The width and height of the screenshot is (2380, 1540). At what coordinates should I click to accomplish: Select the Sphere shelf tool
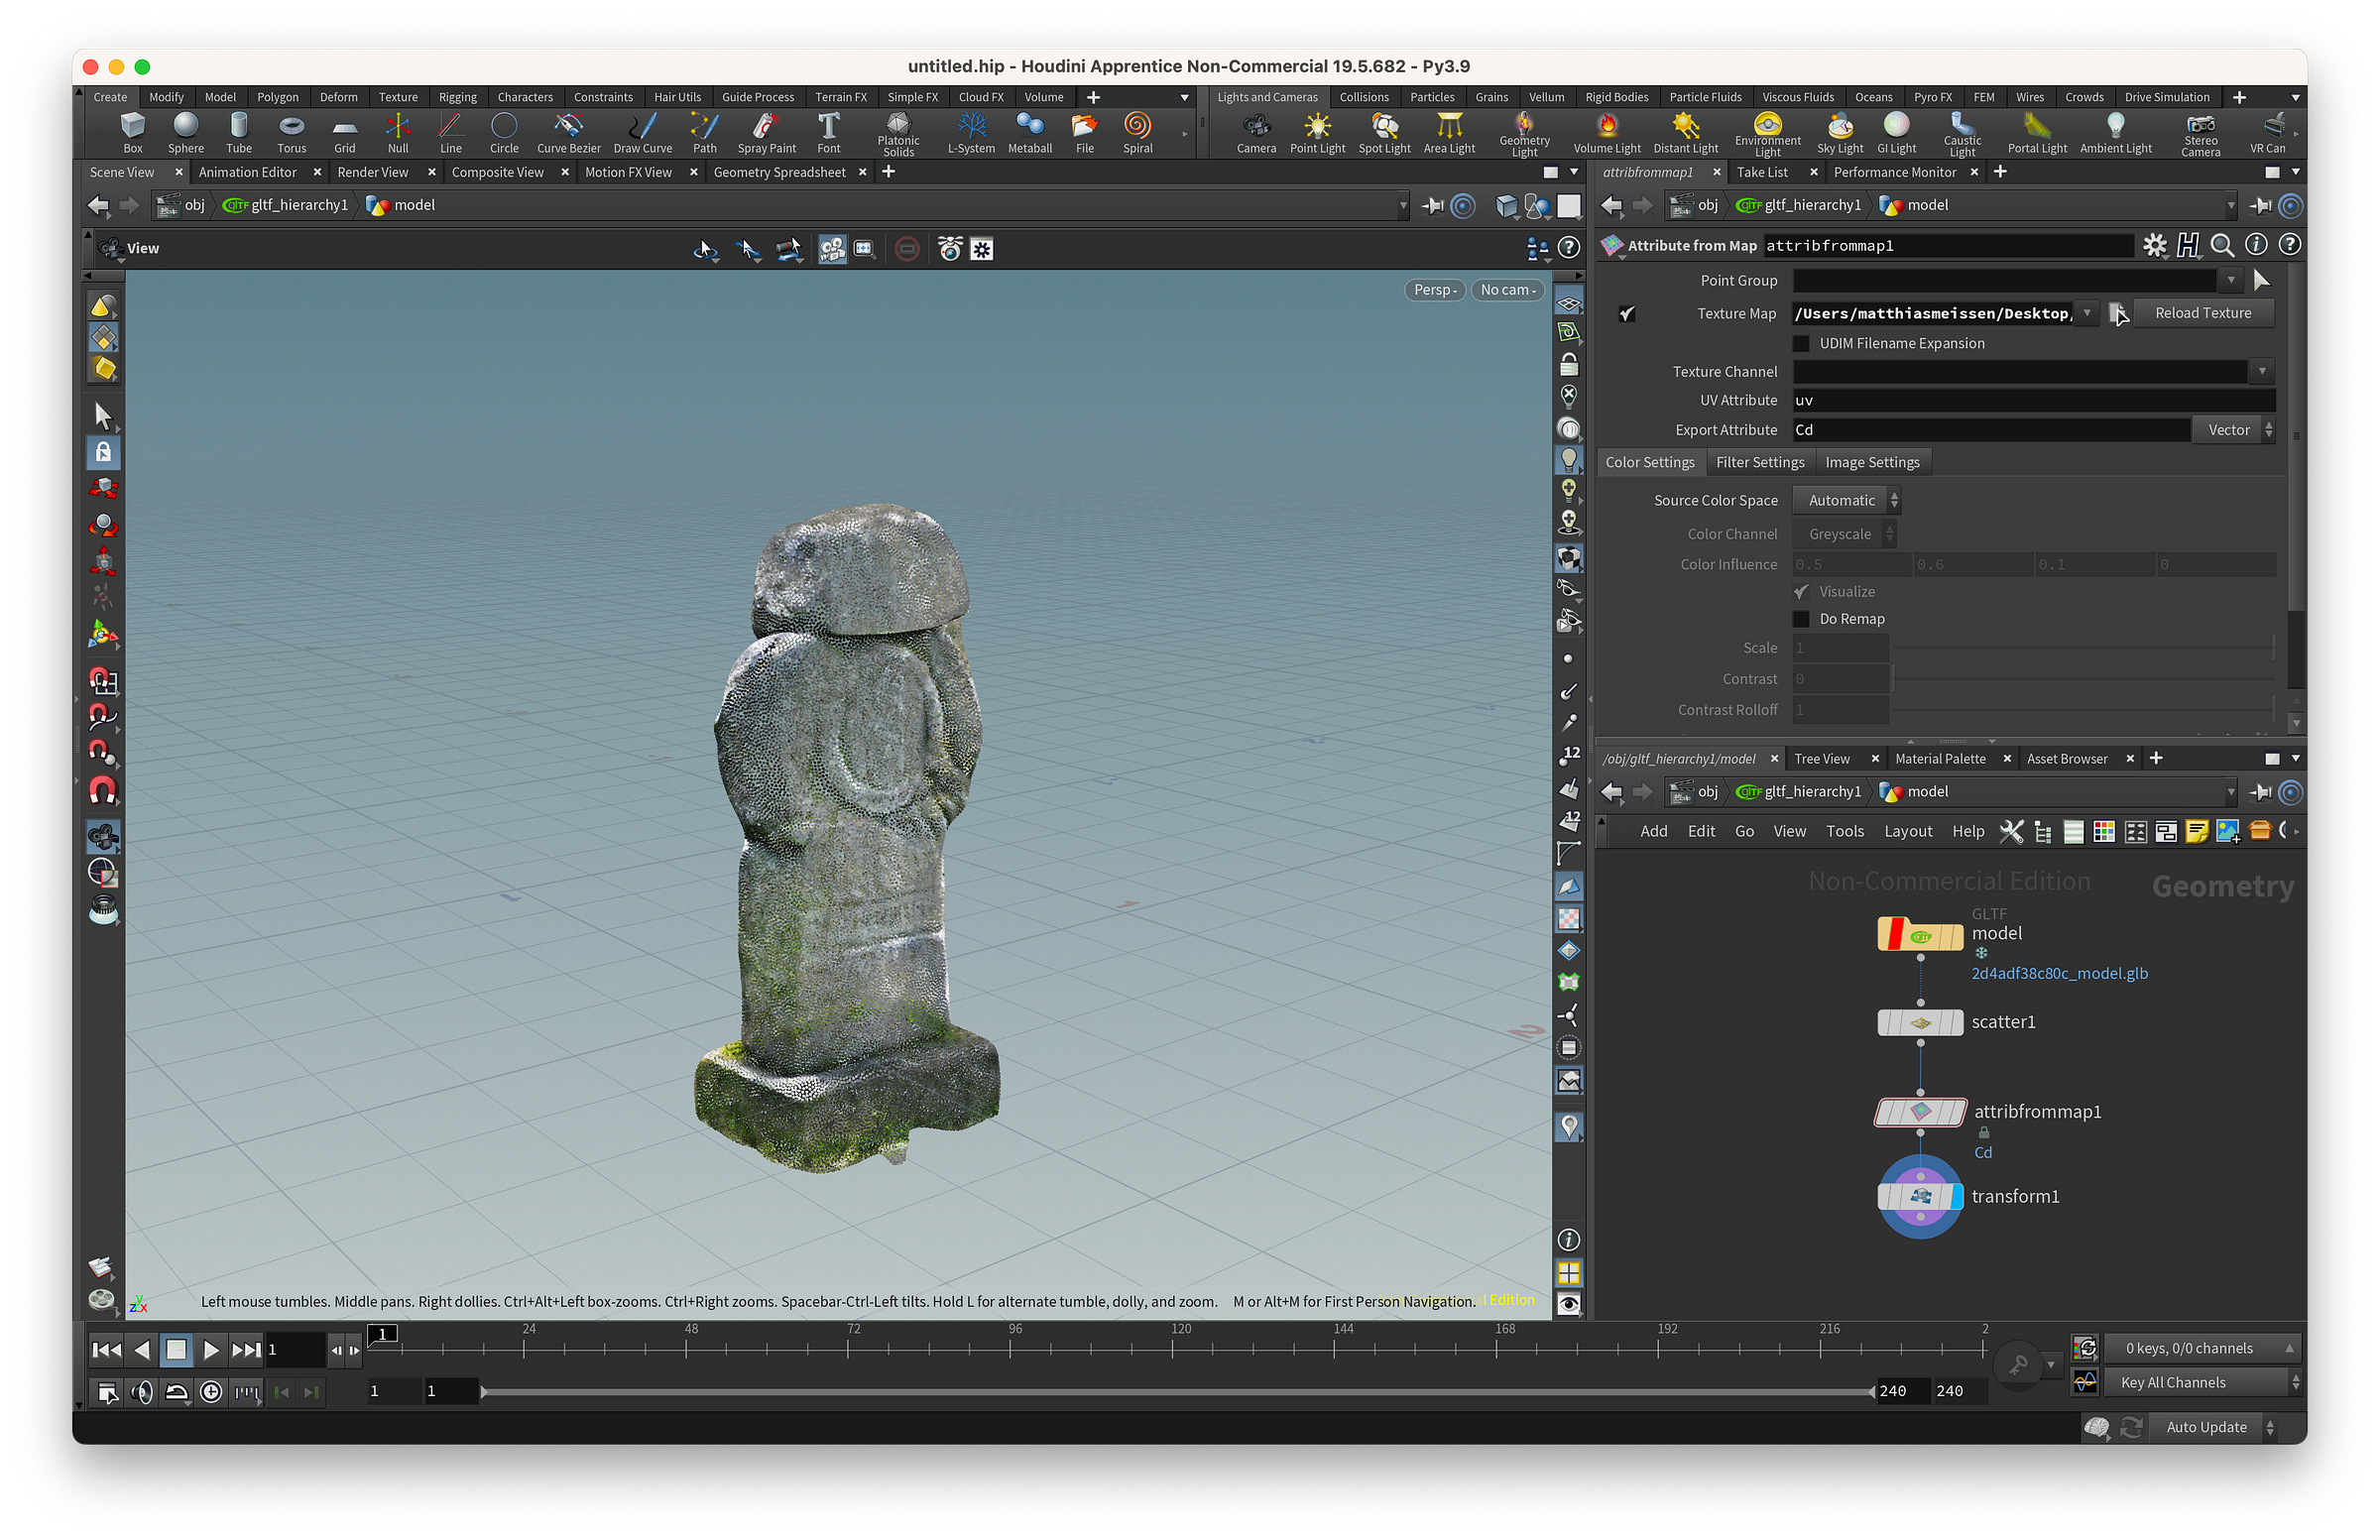[185, 132]
